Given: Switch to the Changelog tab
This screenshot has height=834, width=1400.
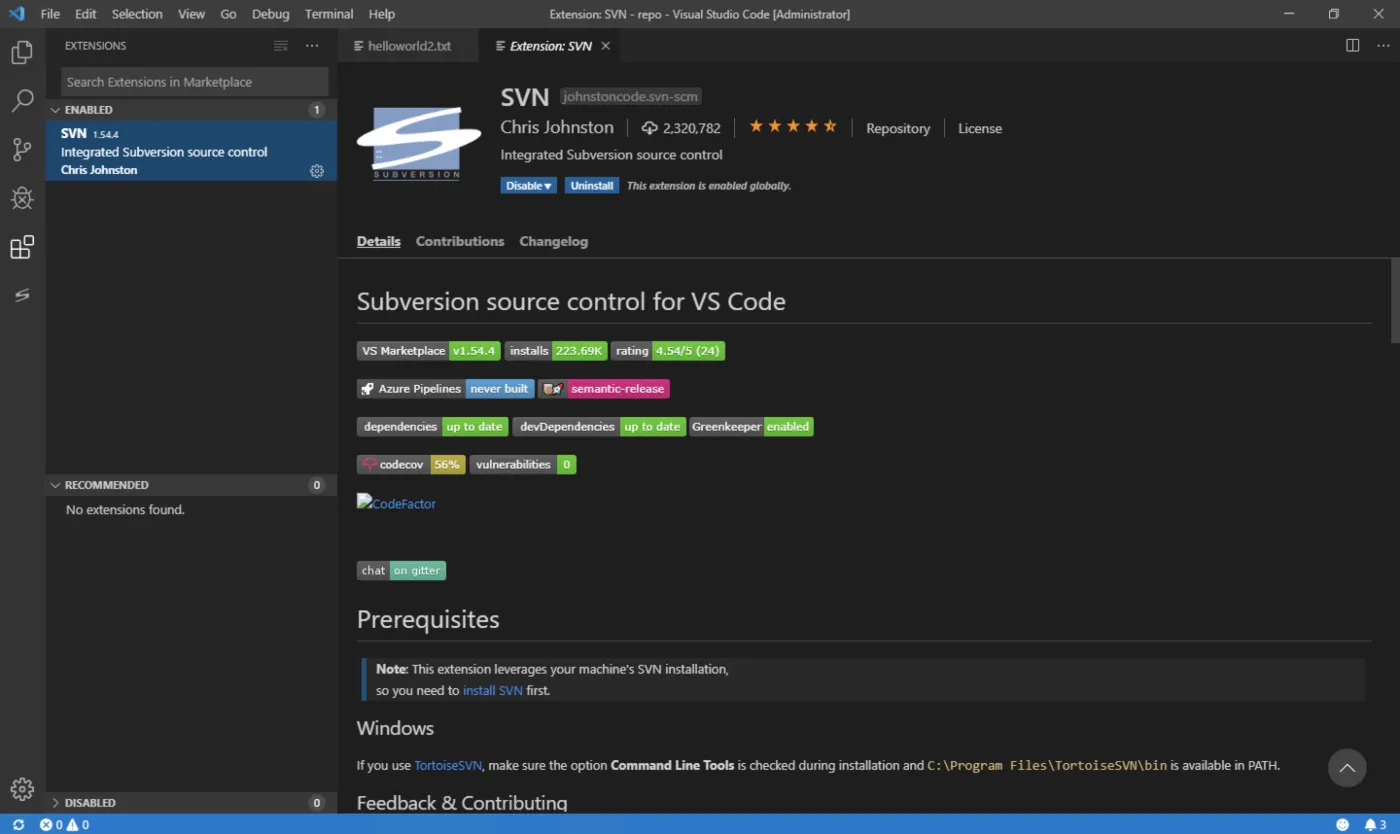Looking at the screenshot, I should tap(553, 241).
